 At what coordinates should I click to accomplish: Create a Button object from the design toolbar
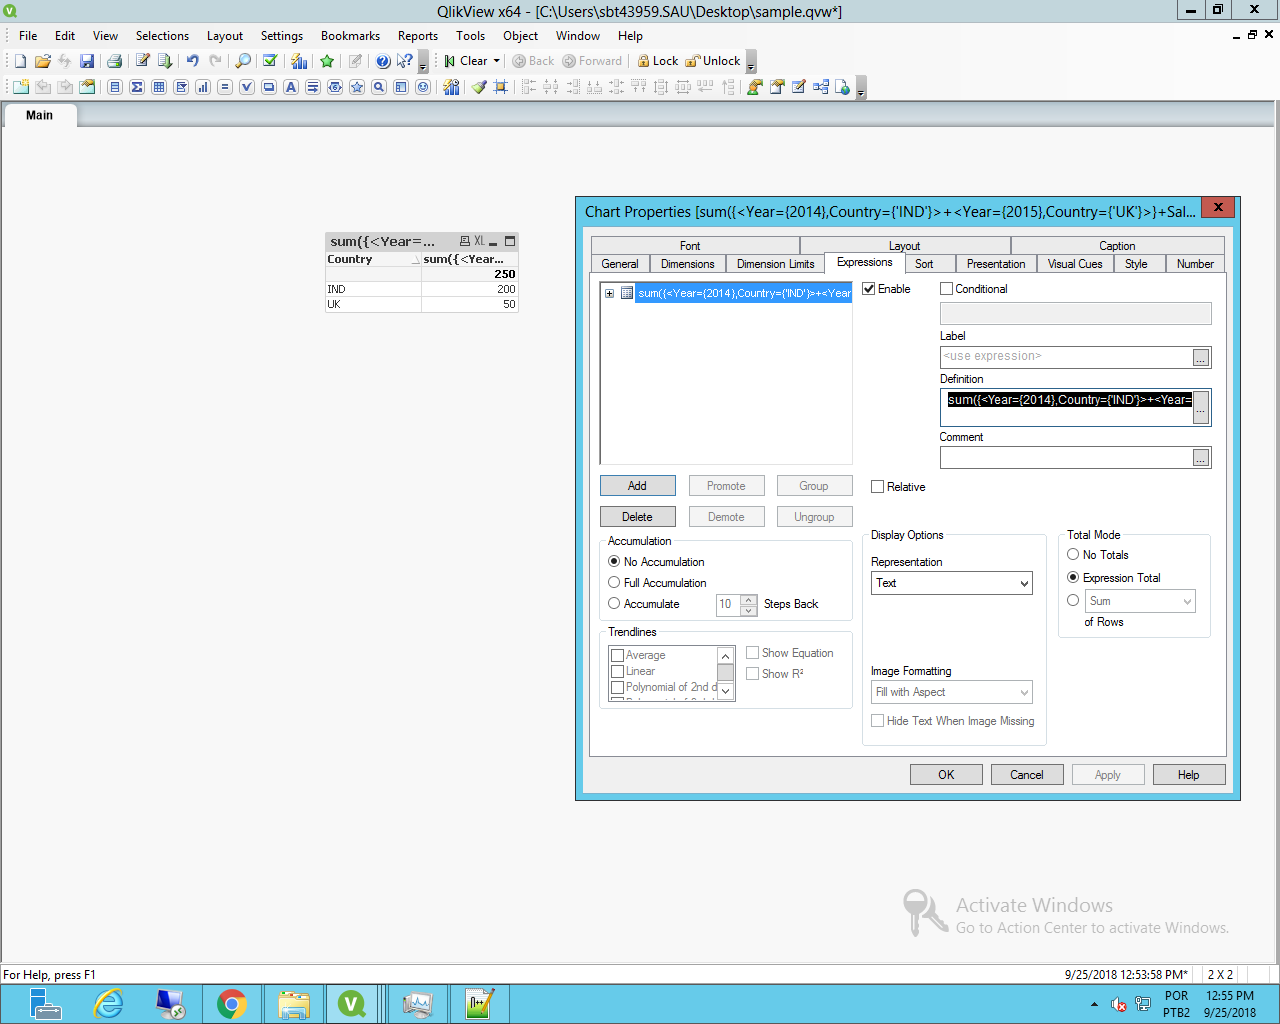tap(269, 87)
